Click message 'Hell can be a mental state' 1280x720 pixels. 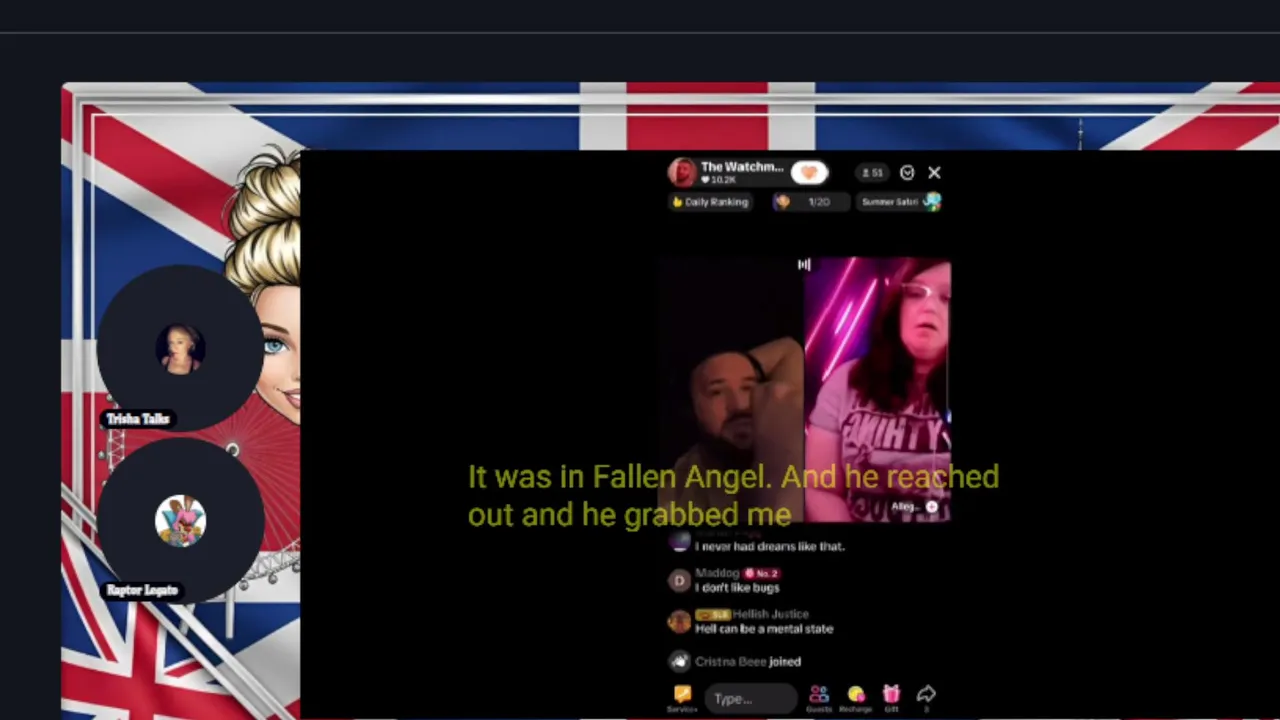(x=764, y=629)
